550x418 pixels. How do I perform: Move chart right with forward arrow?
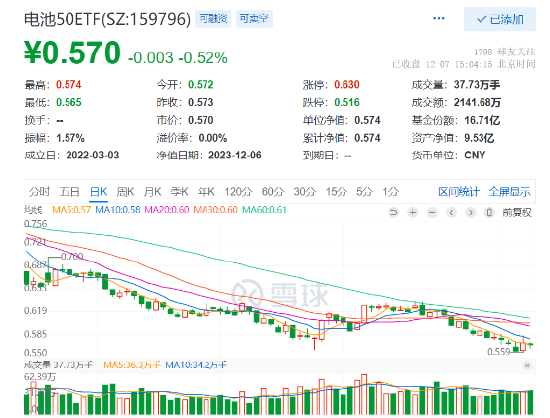471,213
